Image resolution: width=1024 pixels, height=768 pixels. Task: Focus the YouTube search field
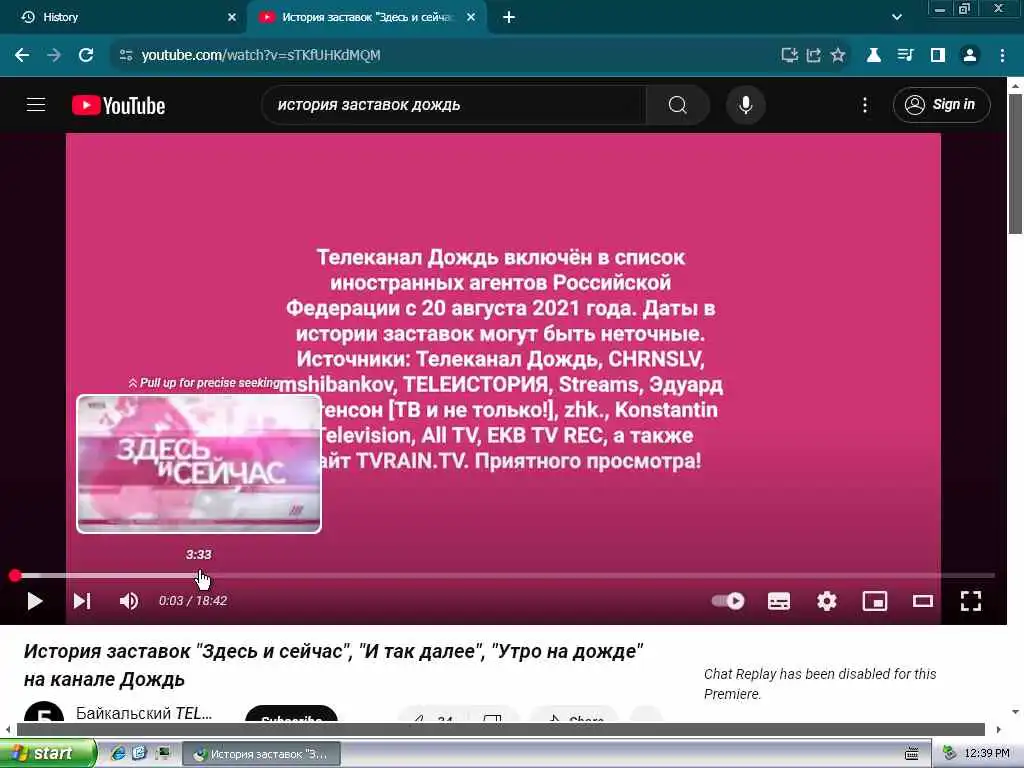tap(454, 104)
